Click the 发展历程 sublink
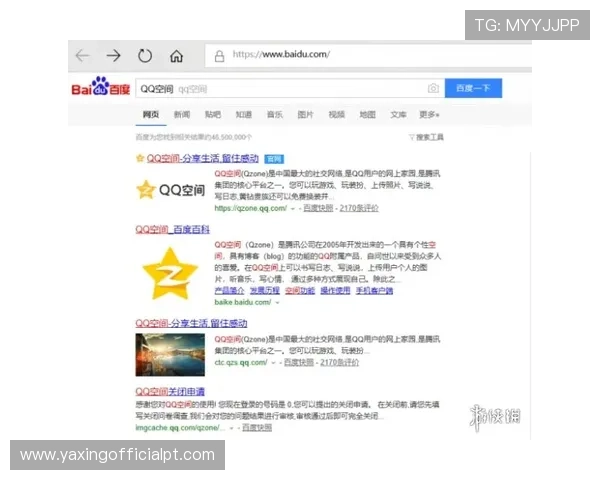The width and height of the screenshot is (600, 480). pyautogui.click(x=265, y=291)
